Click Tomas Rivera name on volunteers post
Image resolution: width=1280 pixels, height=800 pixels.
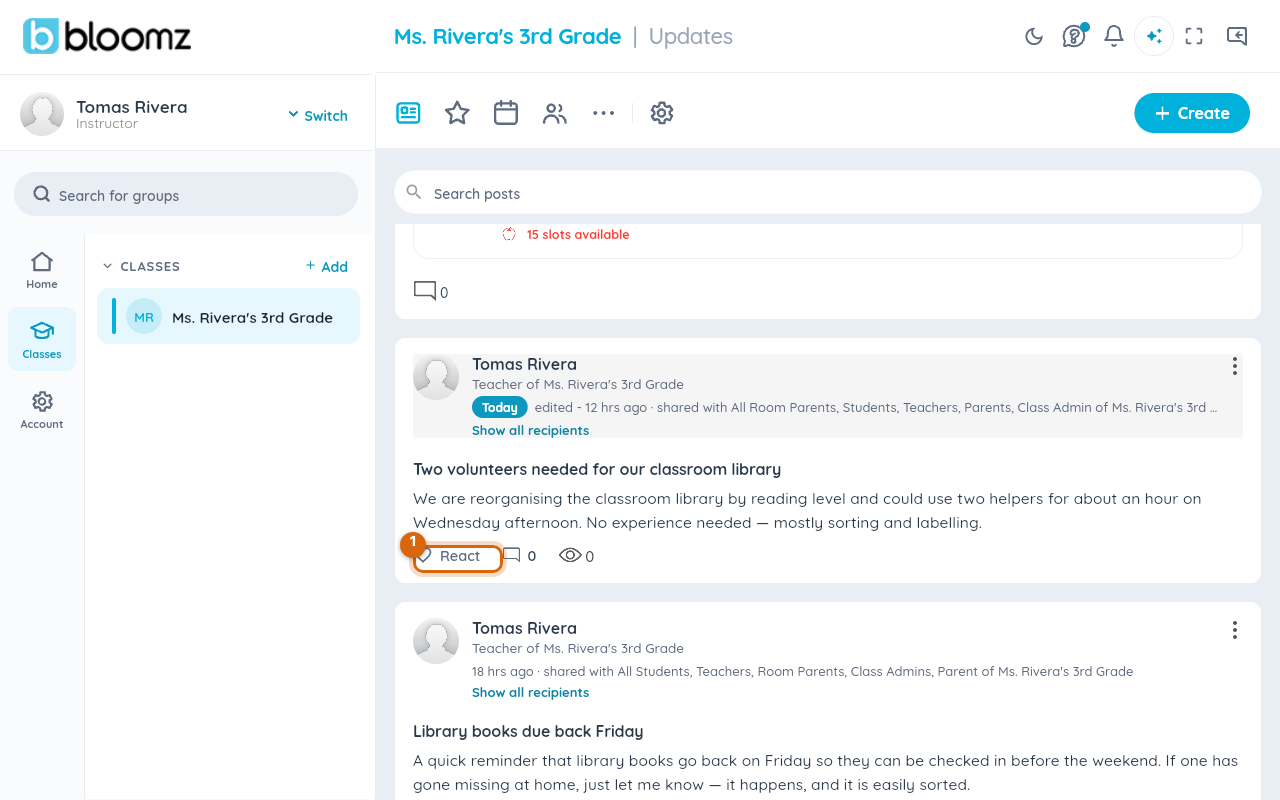pyautogui.click(x=524, y=364)
